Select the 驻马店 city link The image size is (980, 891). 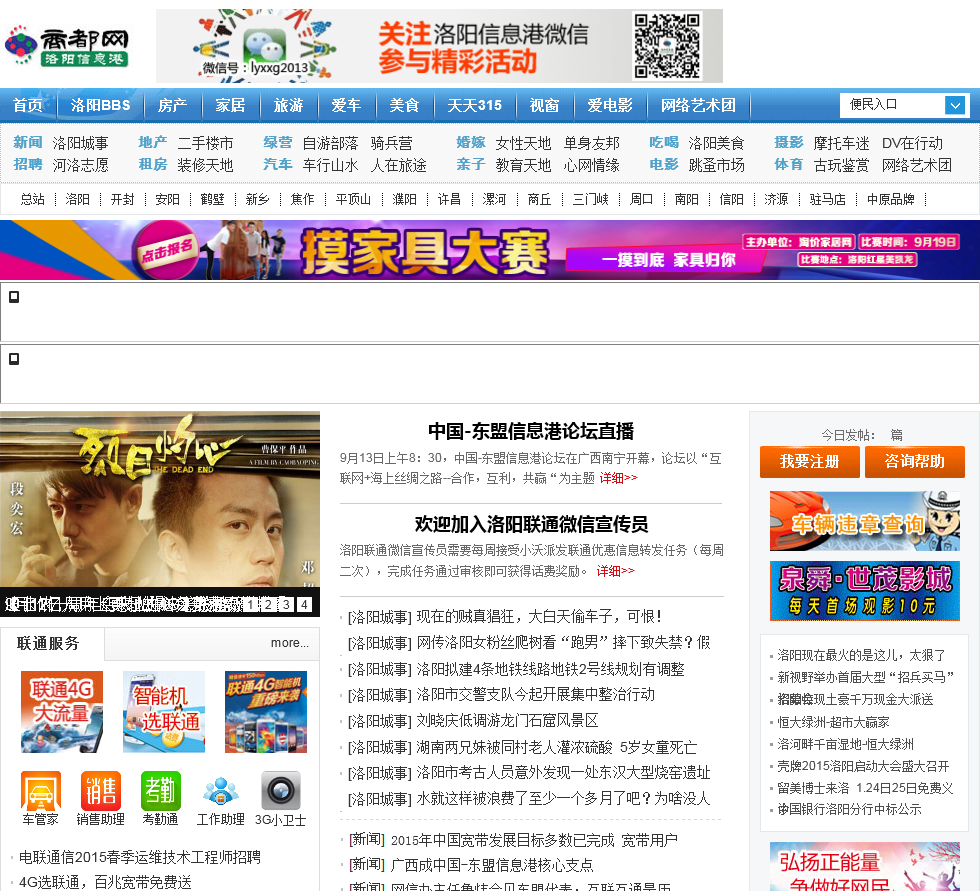(x=828, y=199)
